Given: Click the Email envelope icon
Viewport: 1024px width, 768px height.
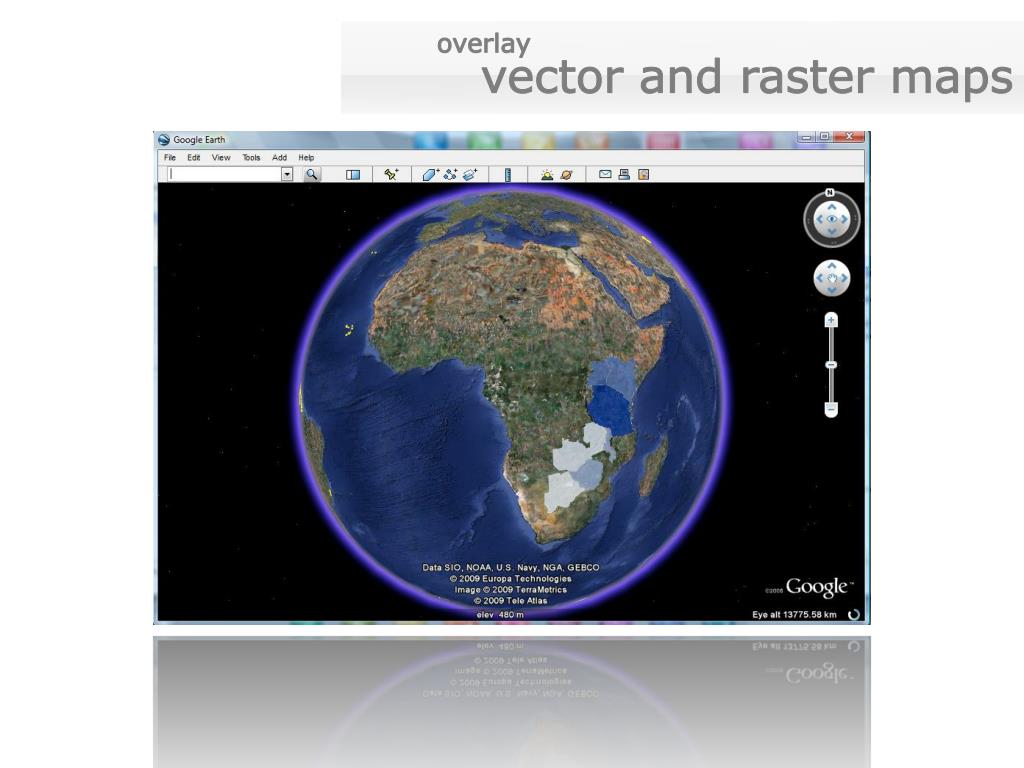Looking at the screenshot, I should click(605, 174).
